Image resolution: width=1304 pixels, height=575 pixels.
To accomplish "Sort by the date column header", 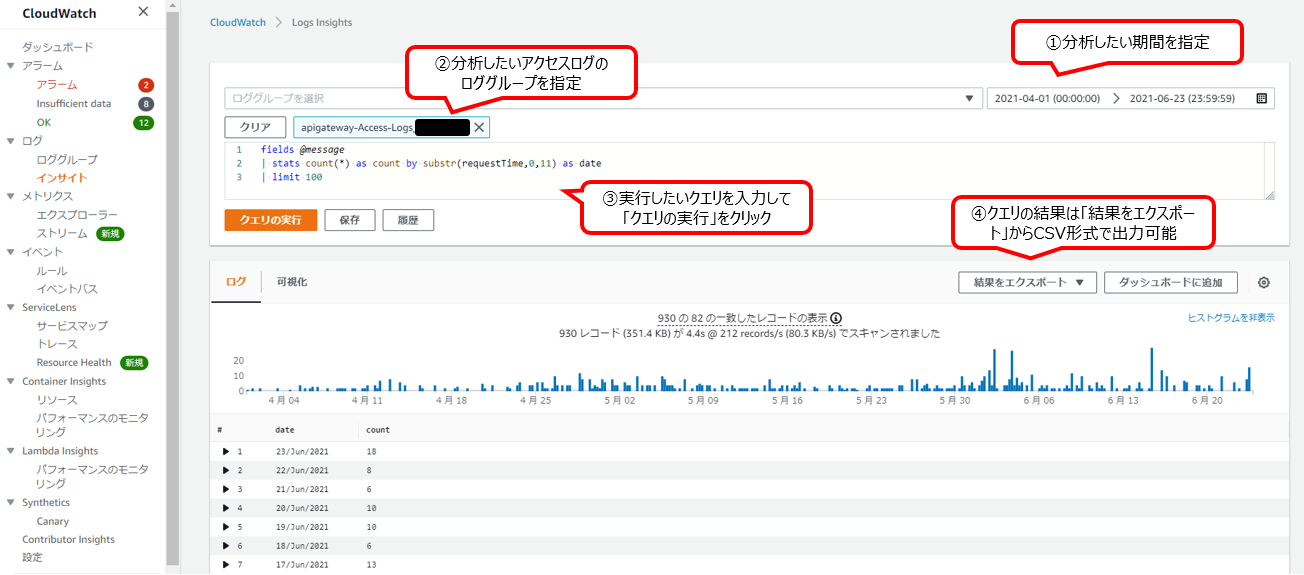I will pyautogui.click(x=285, y=430).
